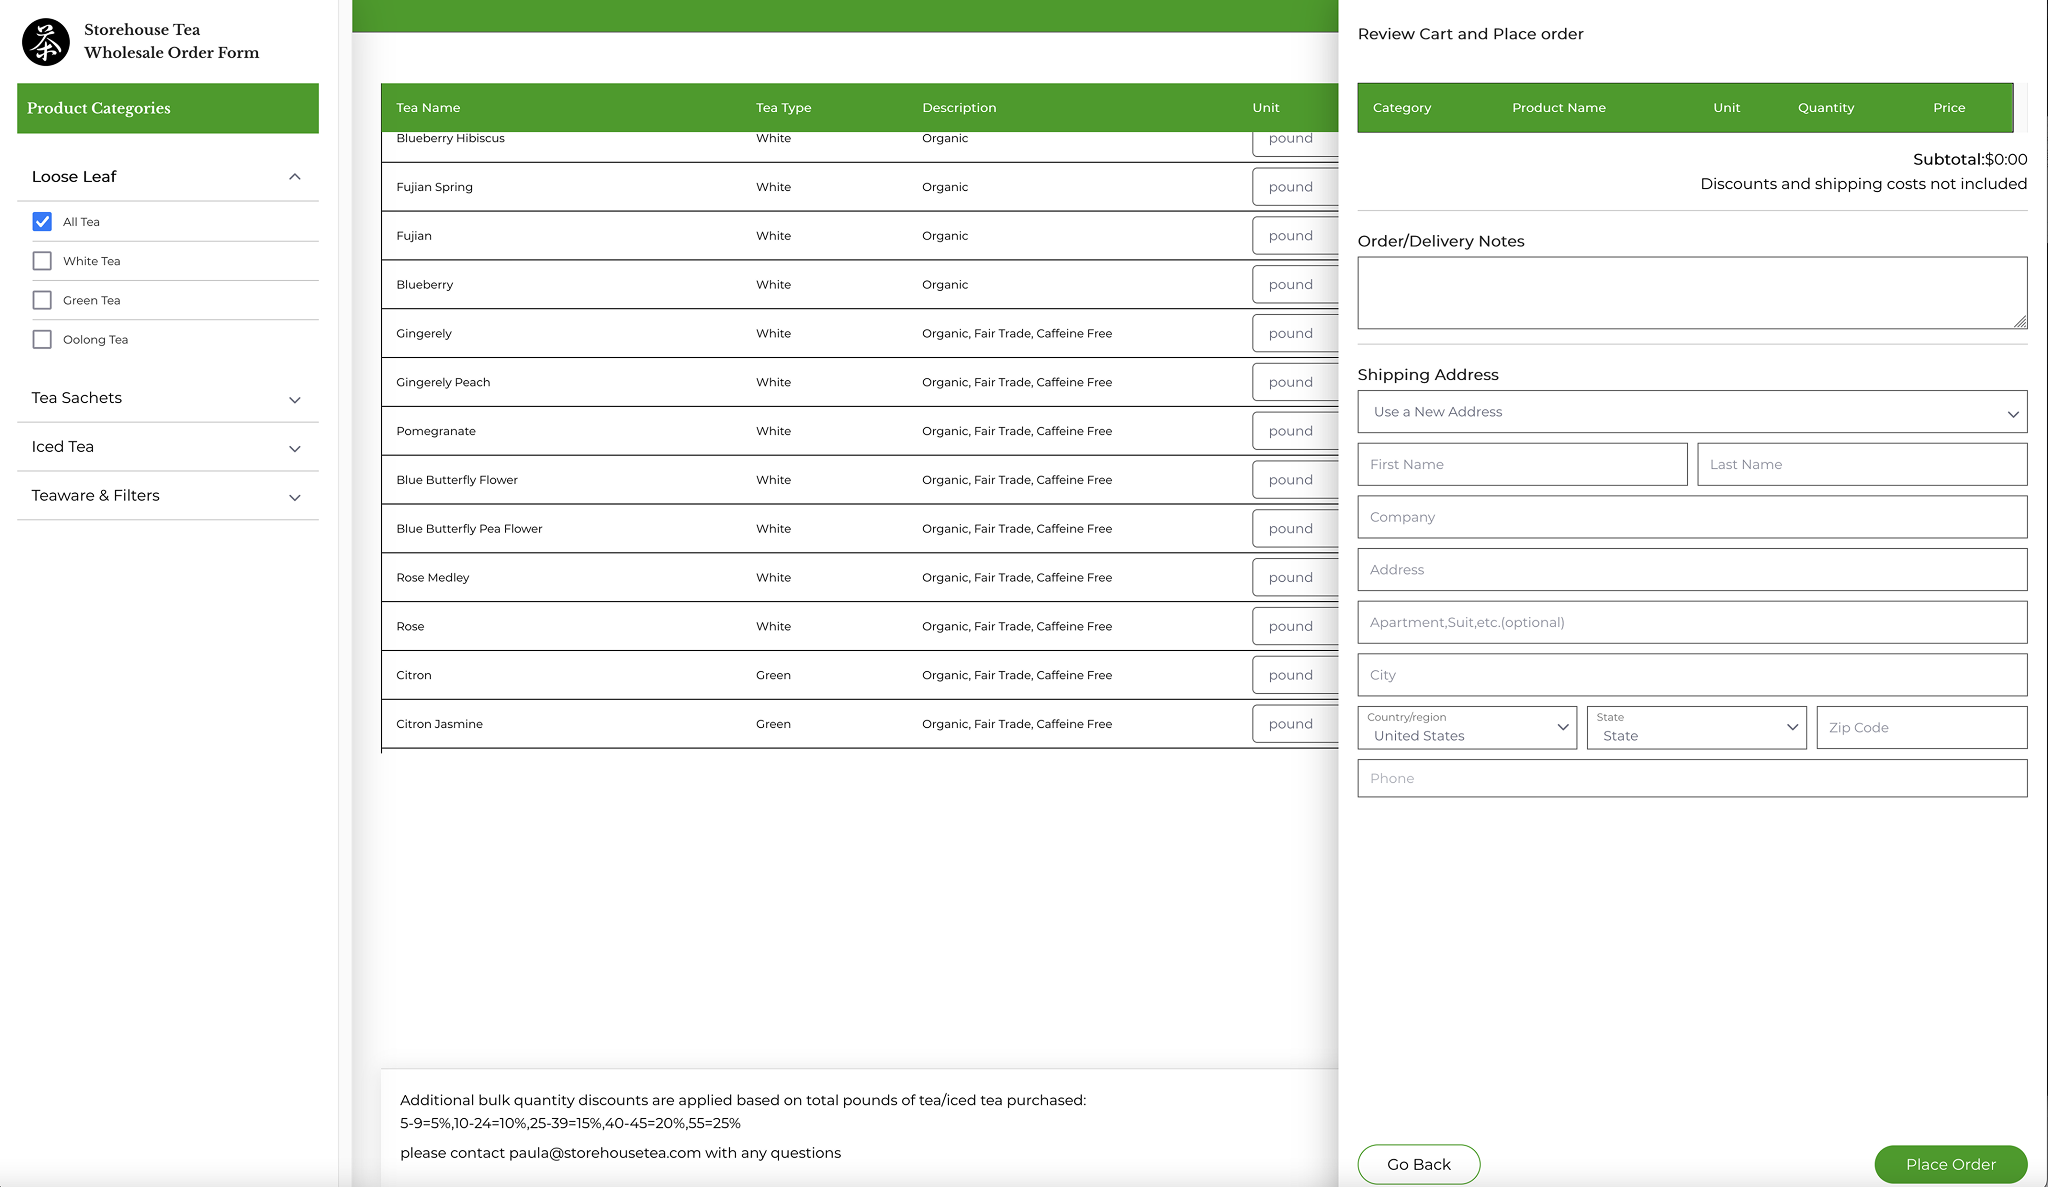Click the Go Back button
The width and height of the screenshot is (2048, 1187).
click(1418, 1164)
